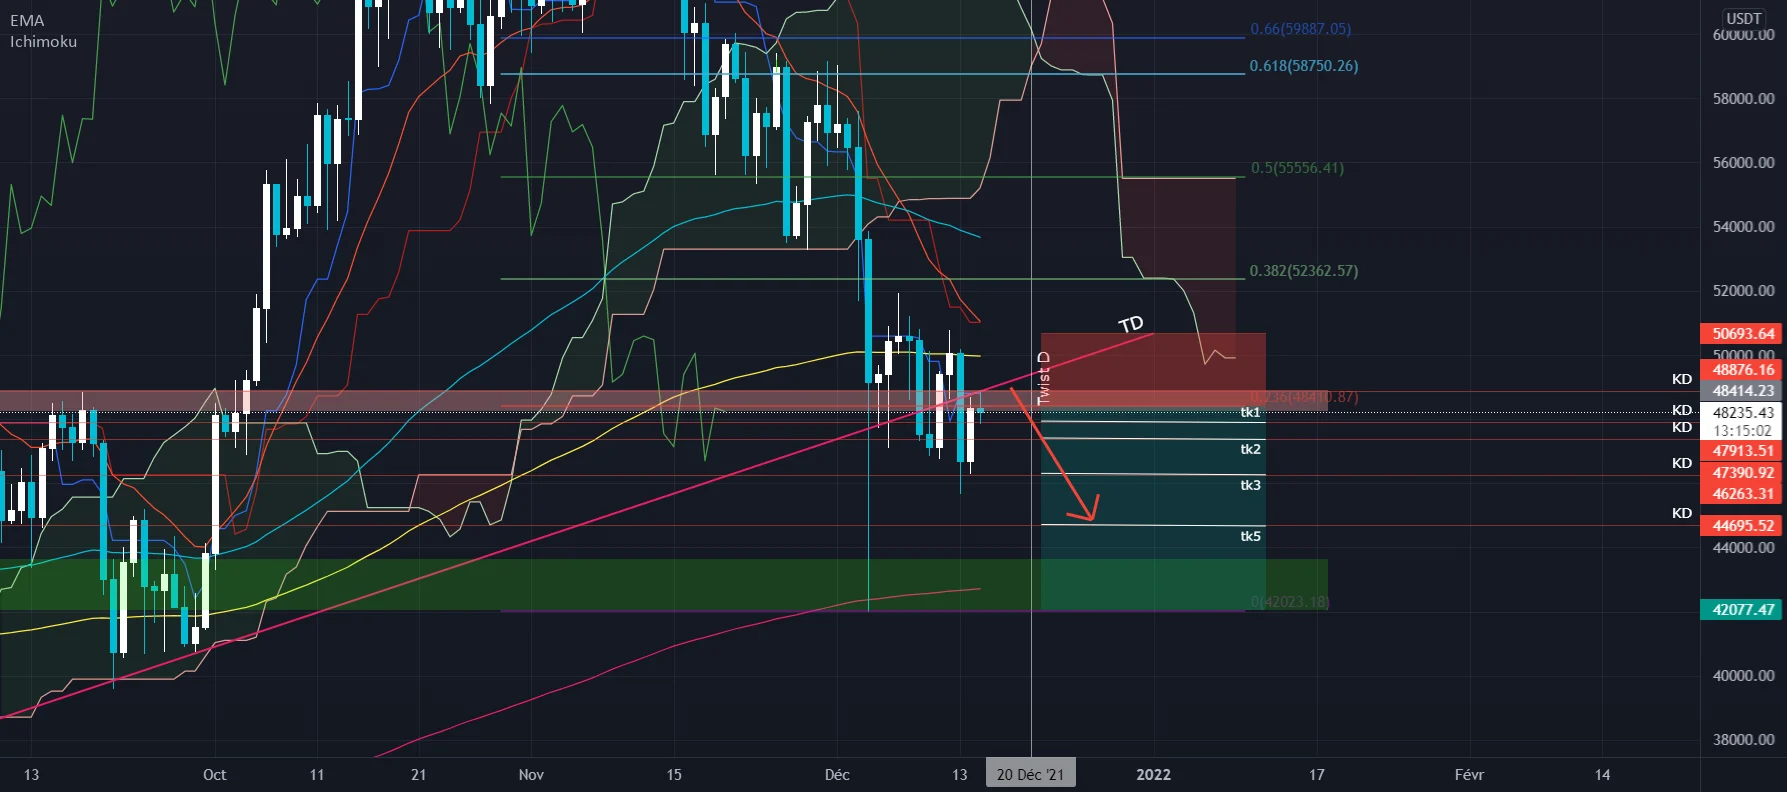The height and width of the screenshot is (792, 1787).
Task: Click the 40000.00 price axis label
Action: coord(1743,676)
